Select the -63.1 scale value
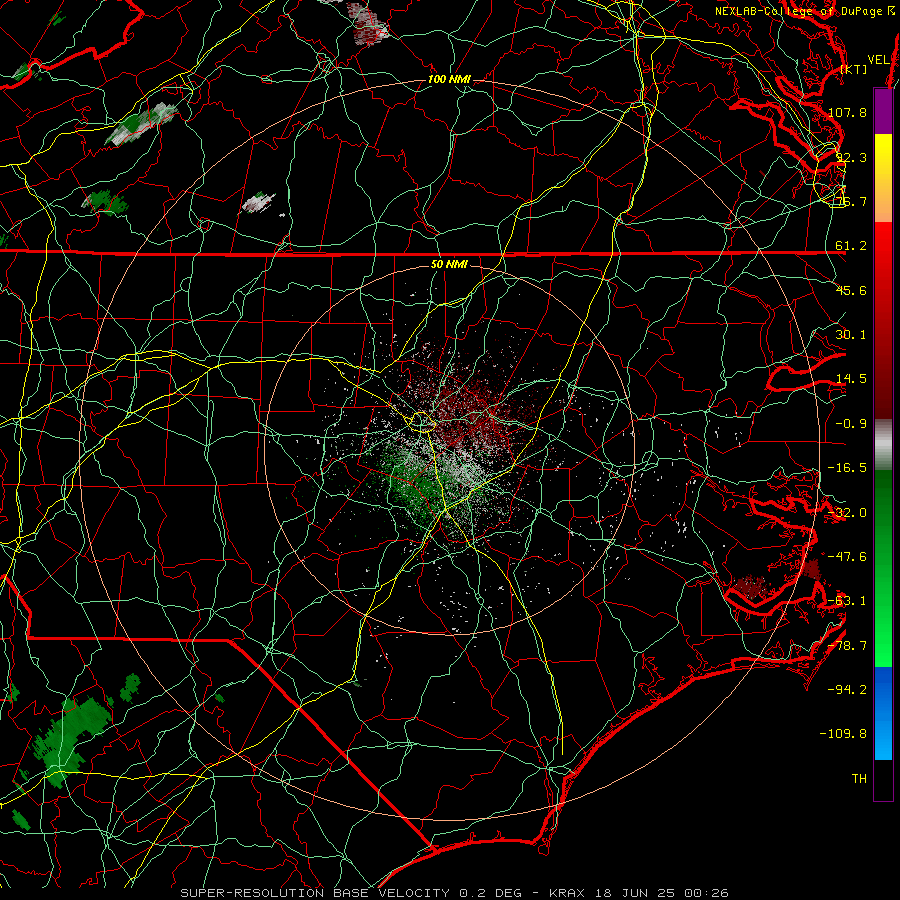Screen dimensions: 900x900 pyautogui.click(x=847, y=601)
